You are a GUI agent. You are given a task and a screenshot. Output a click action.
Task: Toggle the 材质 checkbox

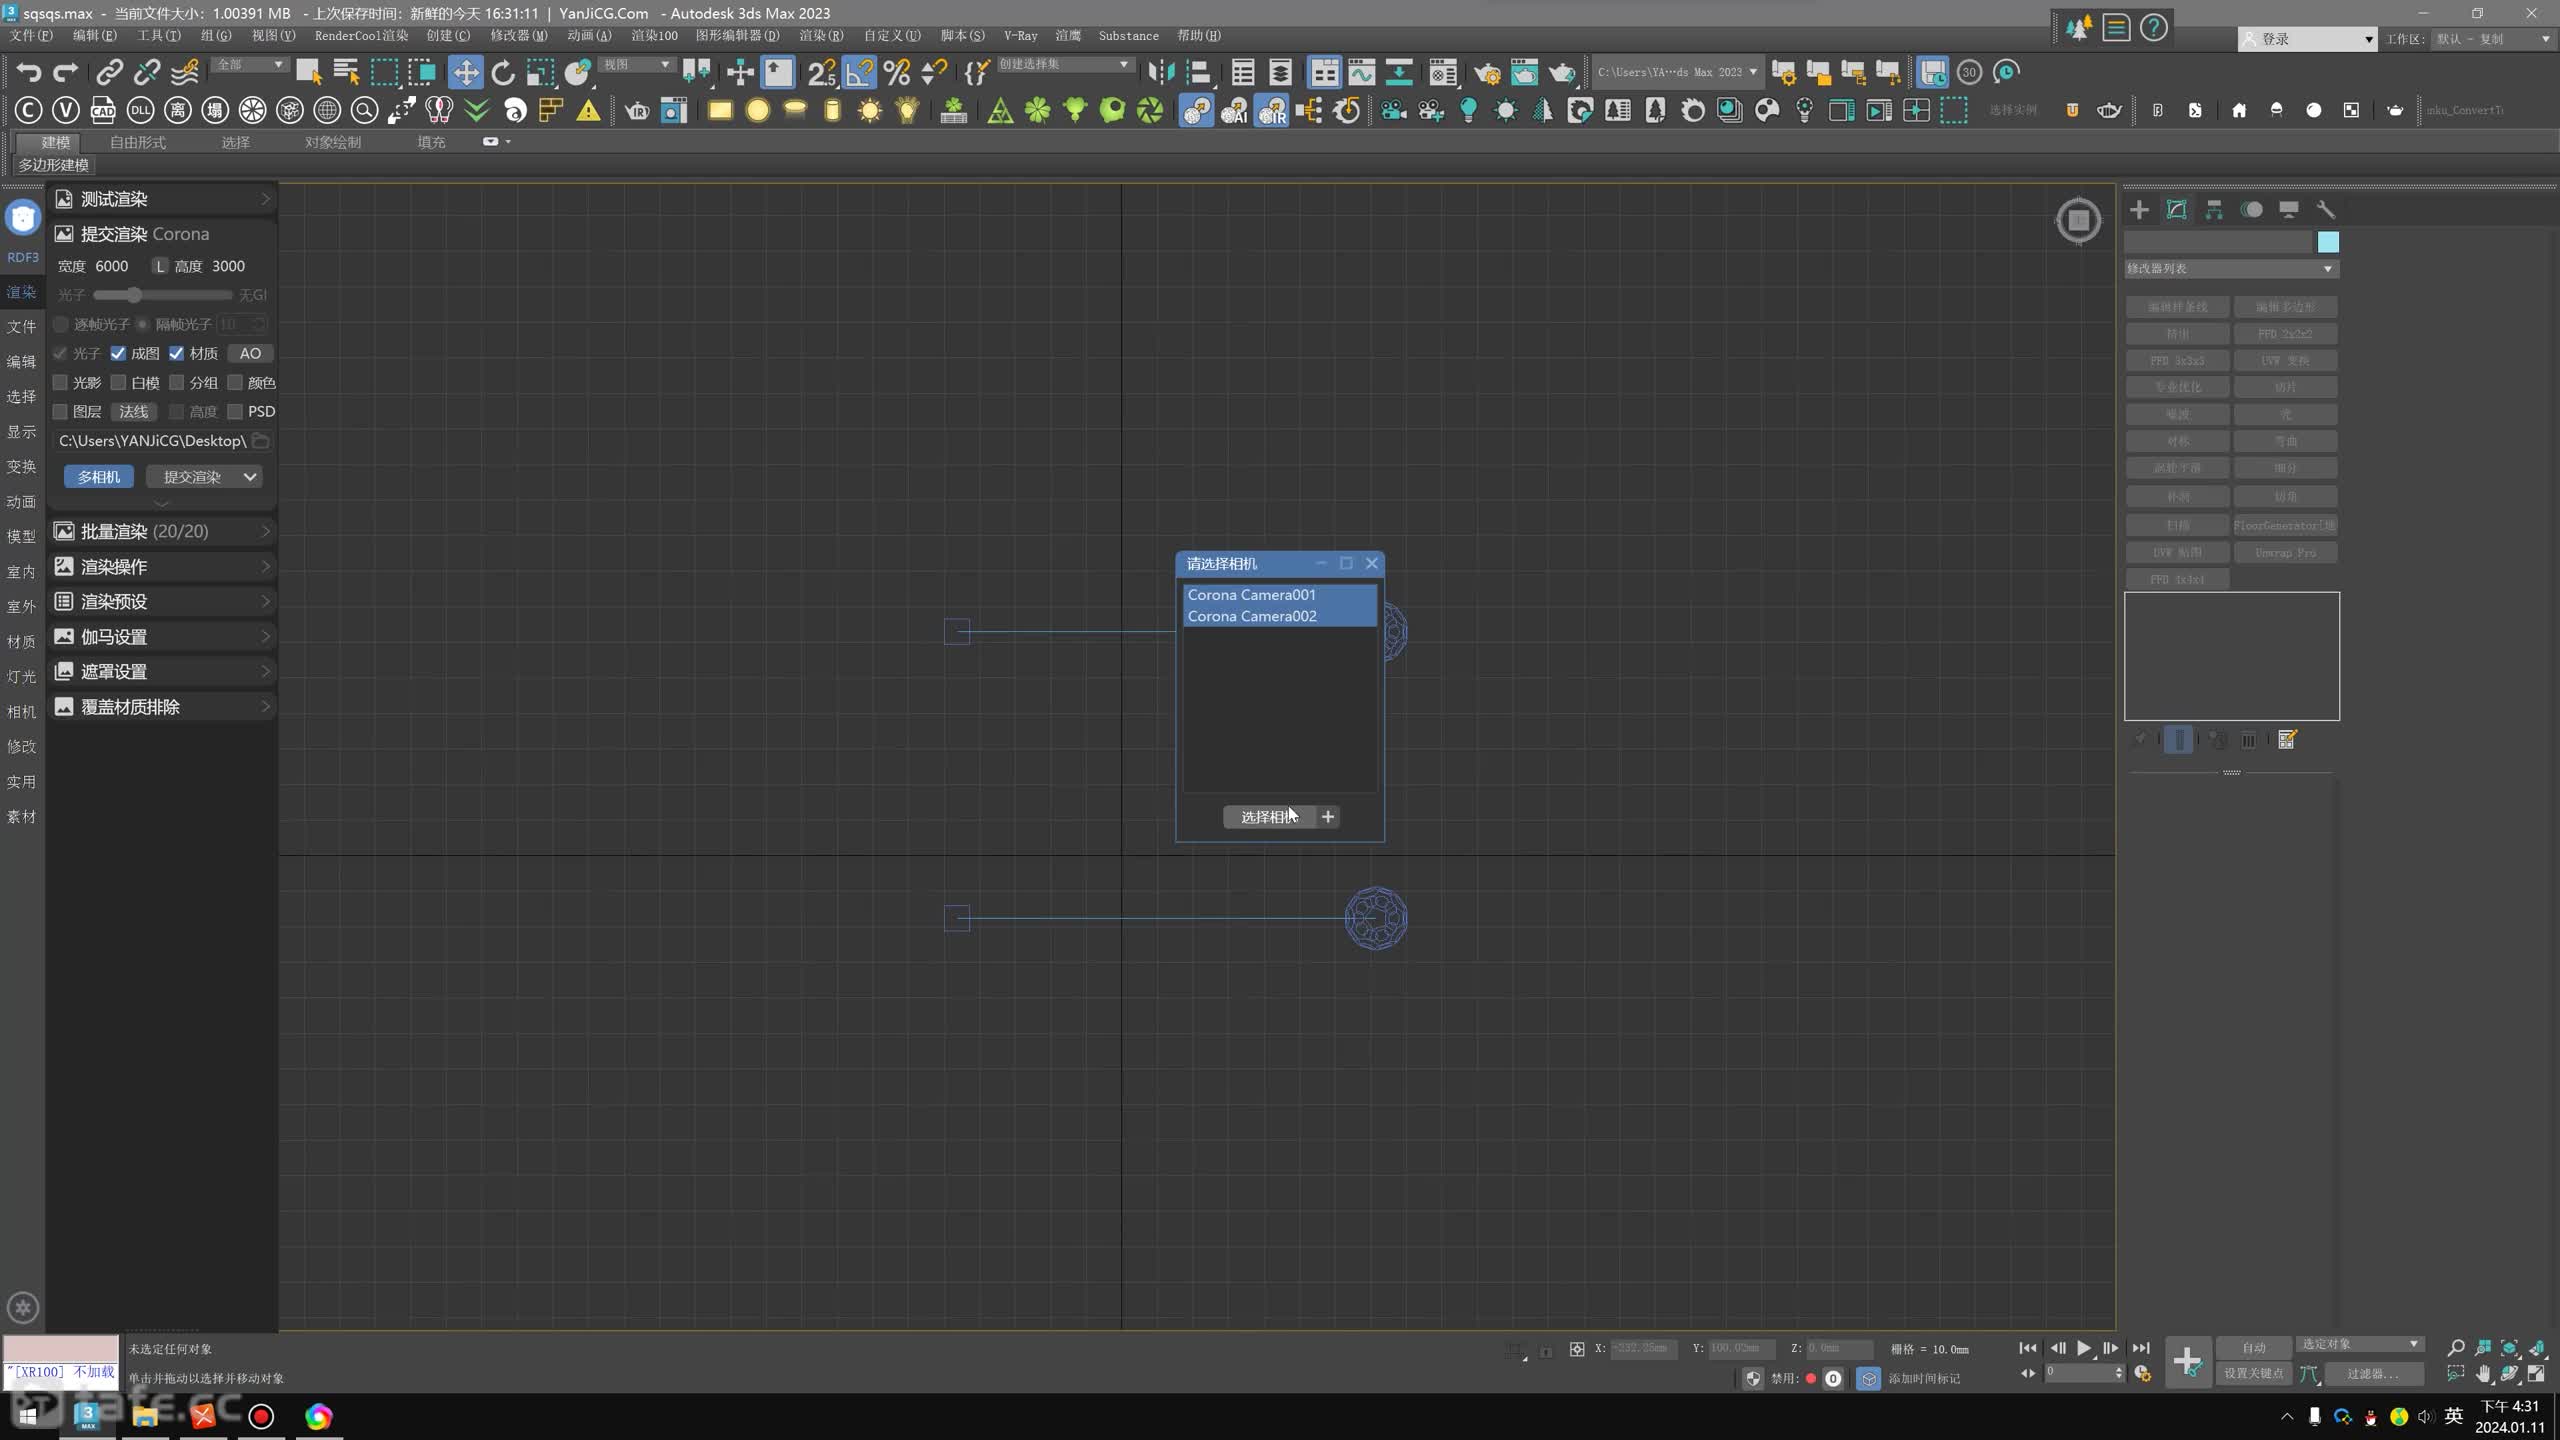[177, 353]
